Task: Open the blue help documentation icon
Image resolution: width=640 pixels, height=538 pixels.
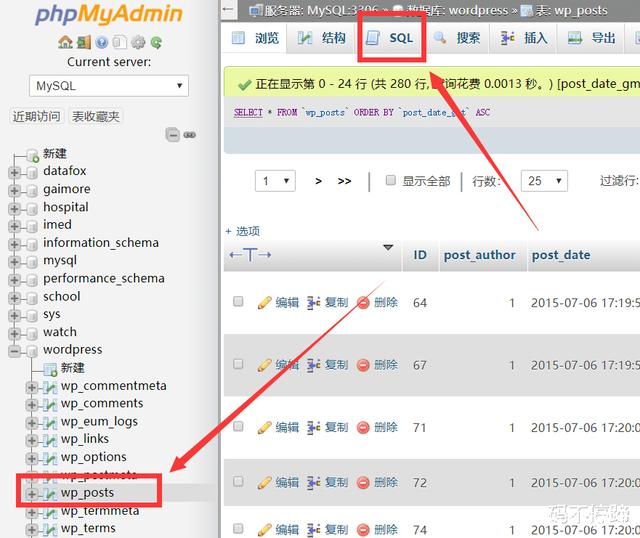Action: coord(102,43)
